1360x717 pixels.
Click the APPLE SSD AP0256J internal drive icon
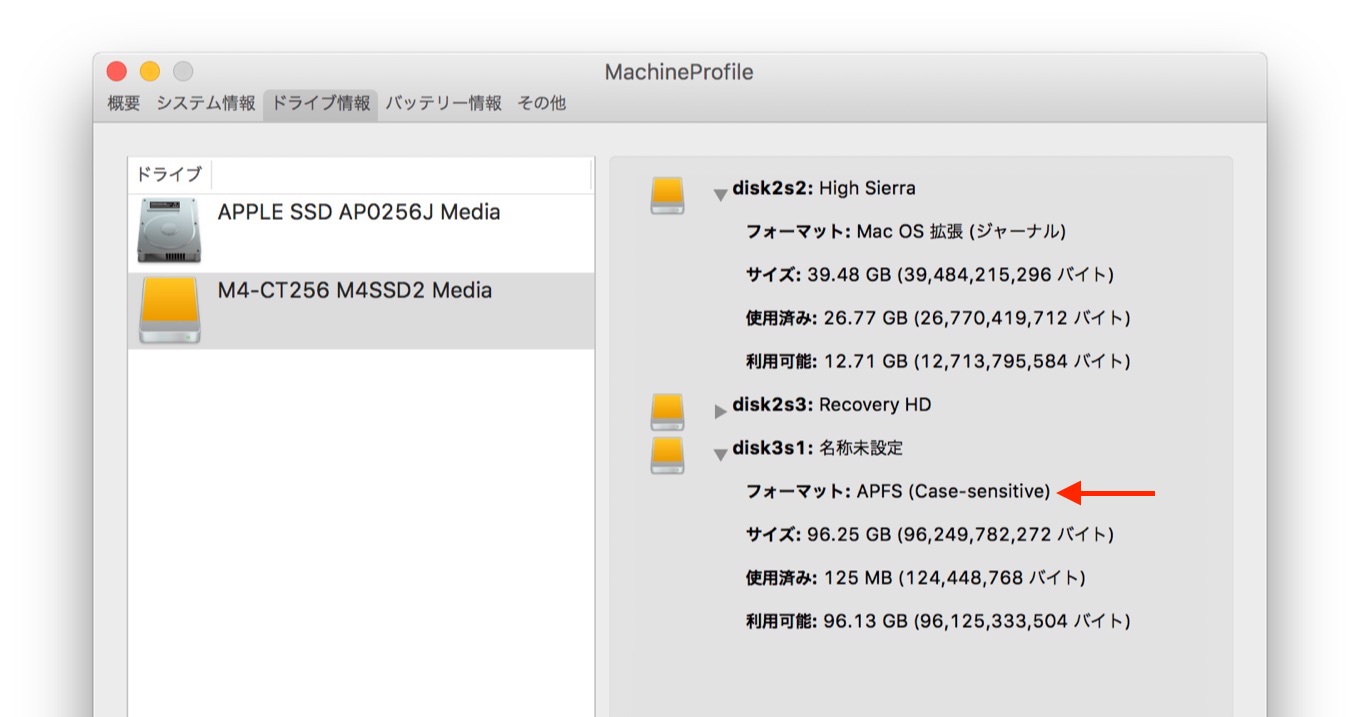pos(169,231)
